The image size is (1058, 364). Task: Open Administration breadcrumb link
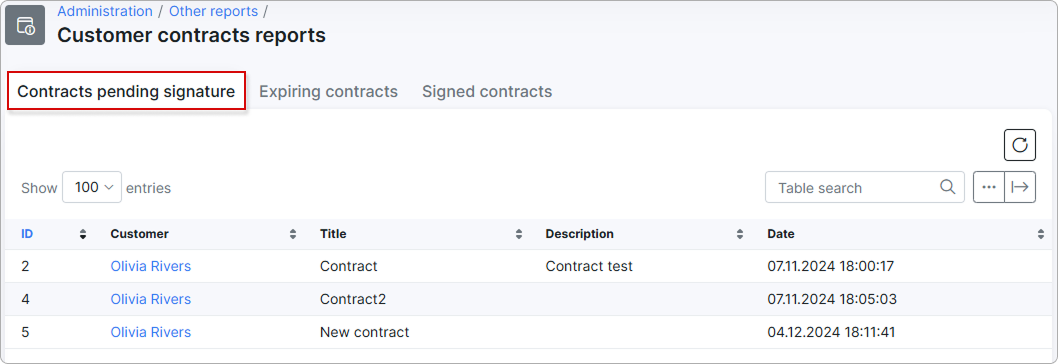[x=105, y=11]
